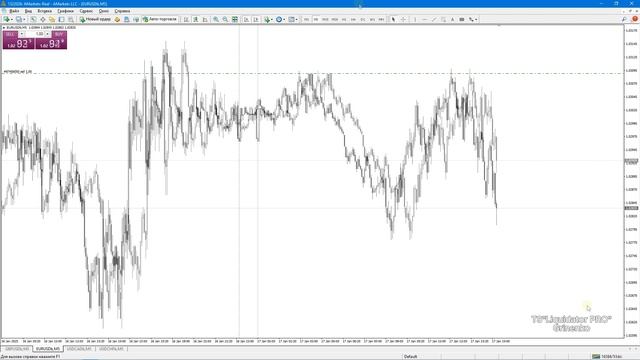Open the Profiles toolbar icon
The width and height of the screenshot is (640, 360).
pyautogui.click(x=19, y=19)
